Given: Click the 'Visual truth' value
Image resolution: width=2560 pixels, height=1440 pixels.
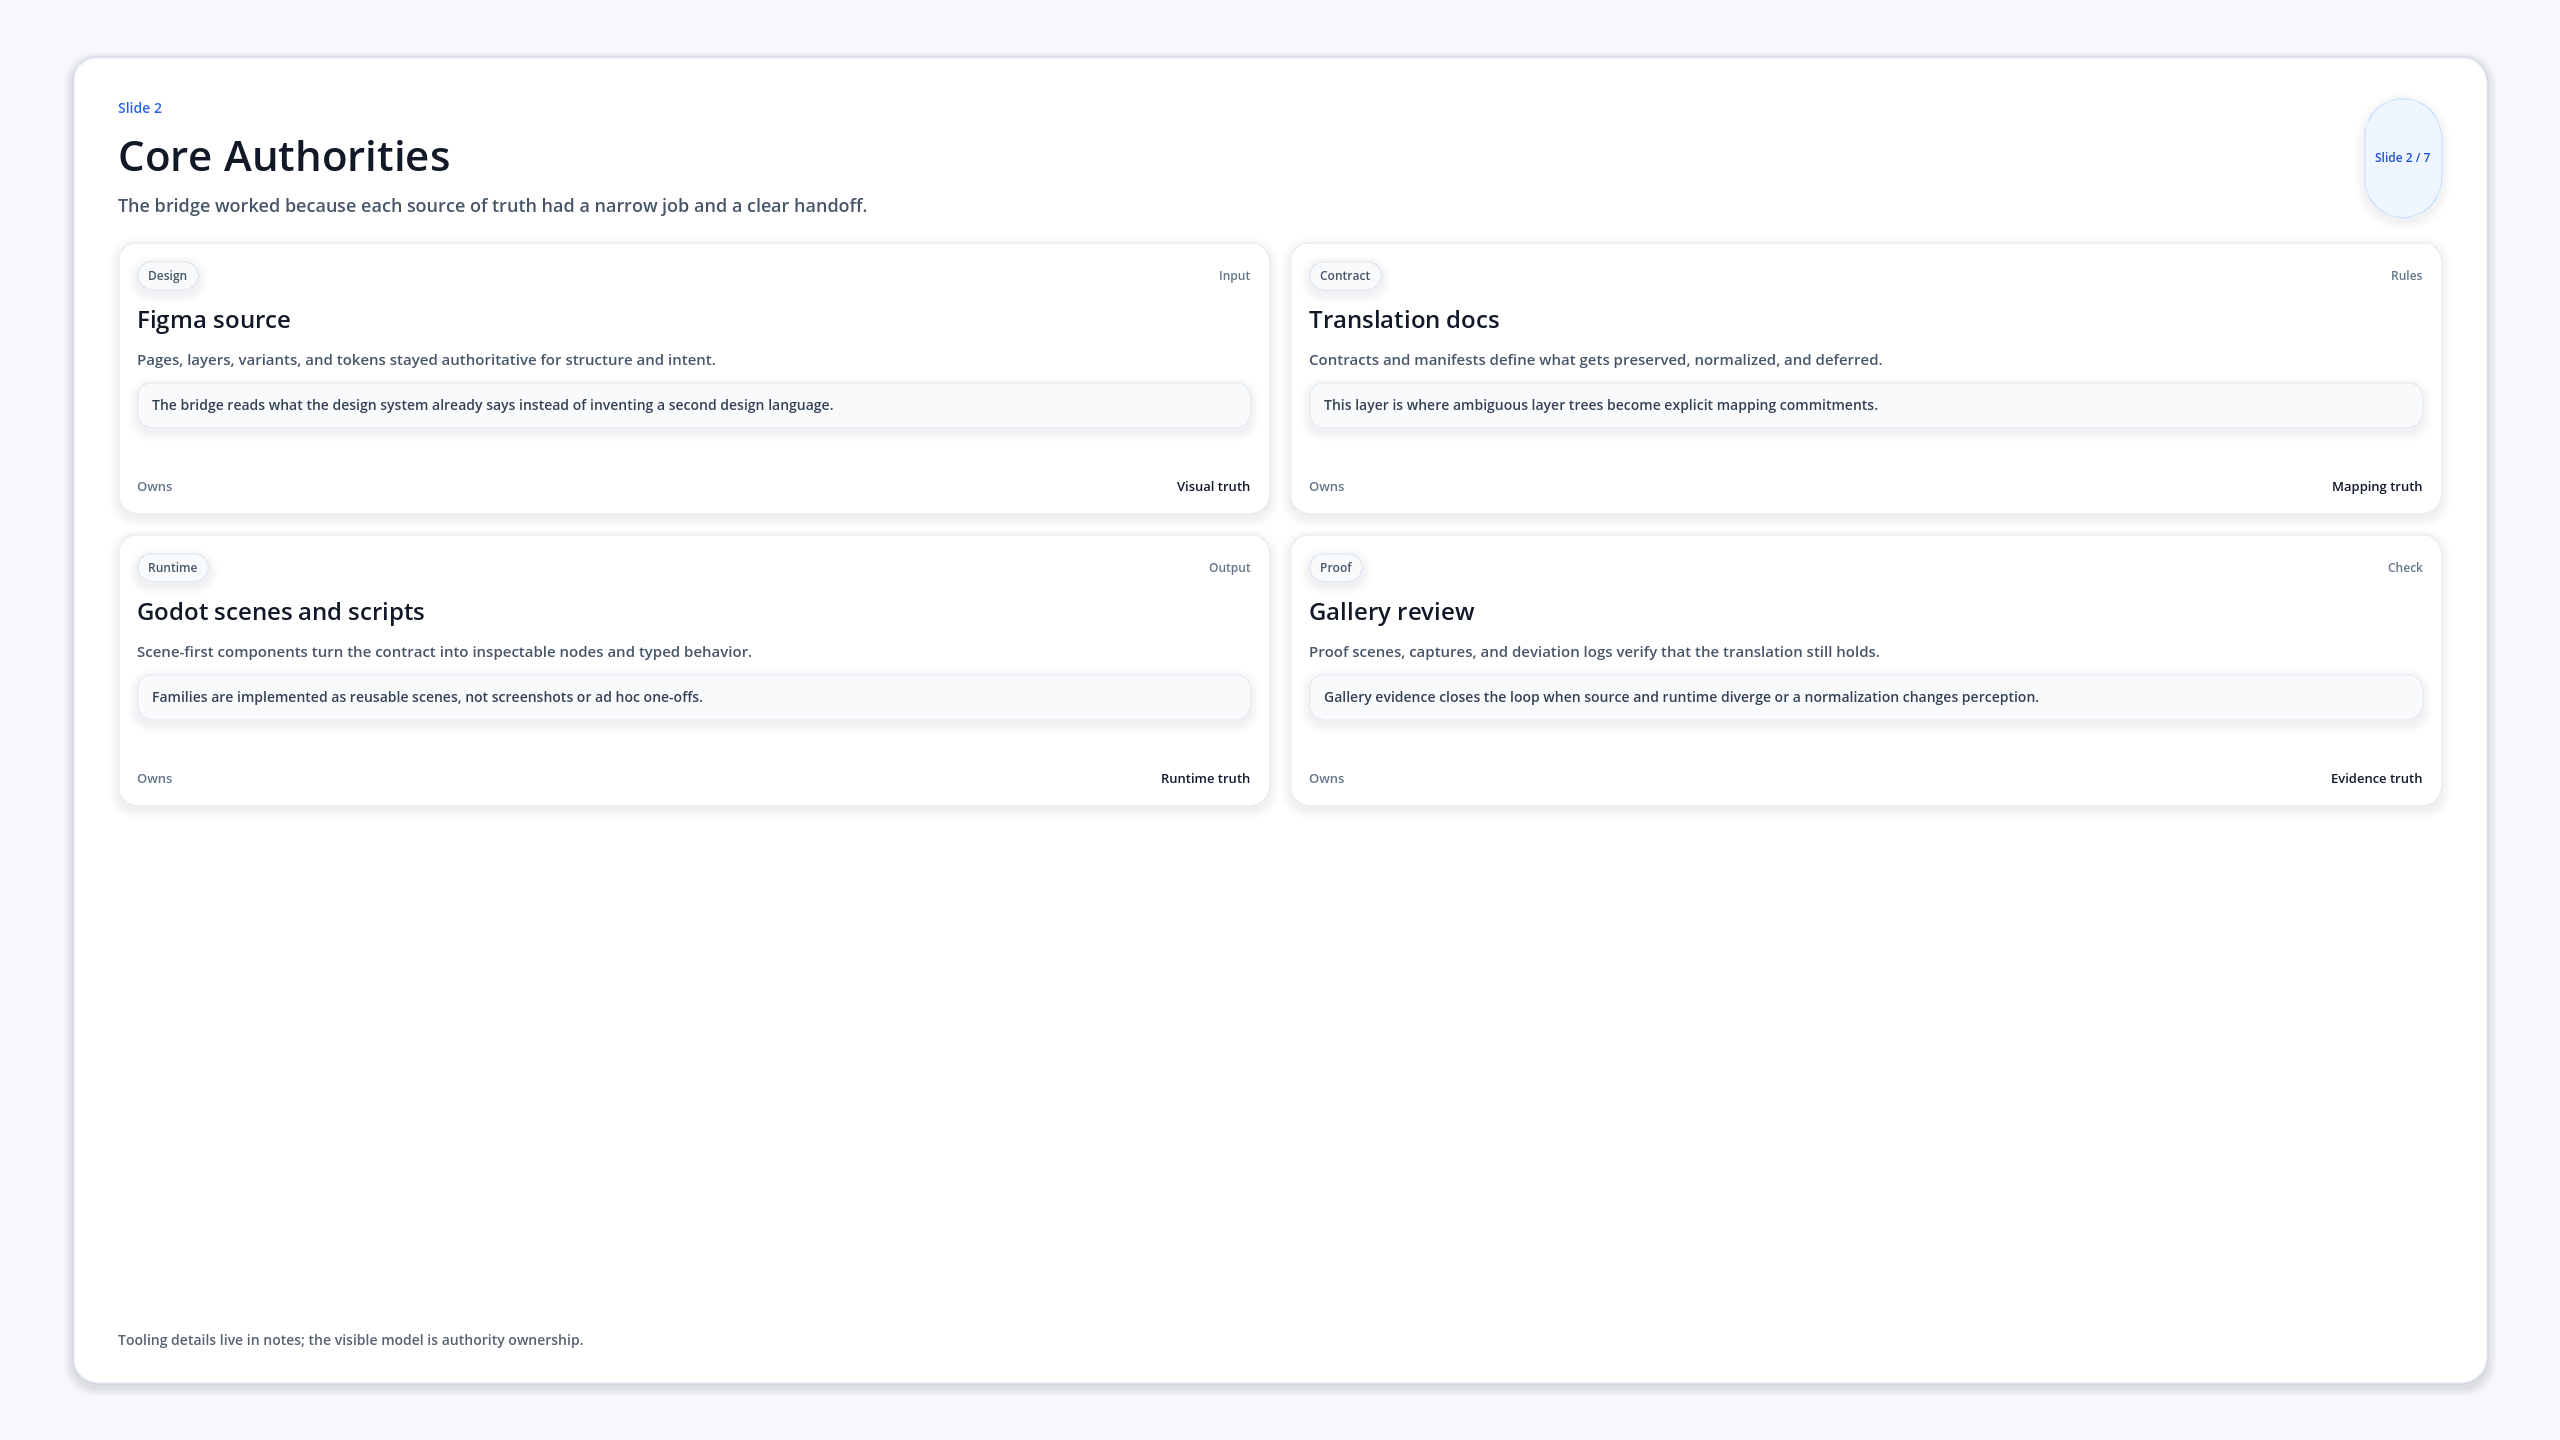Looking at the screenshot, I should tap(1213, 487).
